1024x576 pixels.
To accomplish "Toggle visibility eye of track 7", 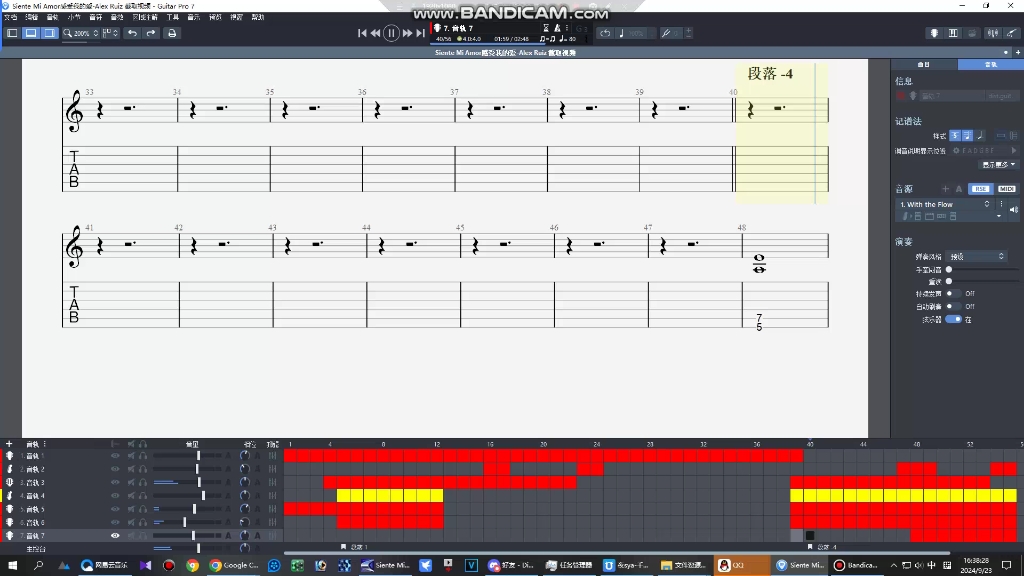I will tap(115, 536).
